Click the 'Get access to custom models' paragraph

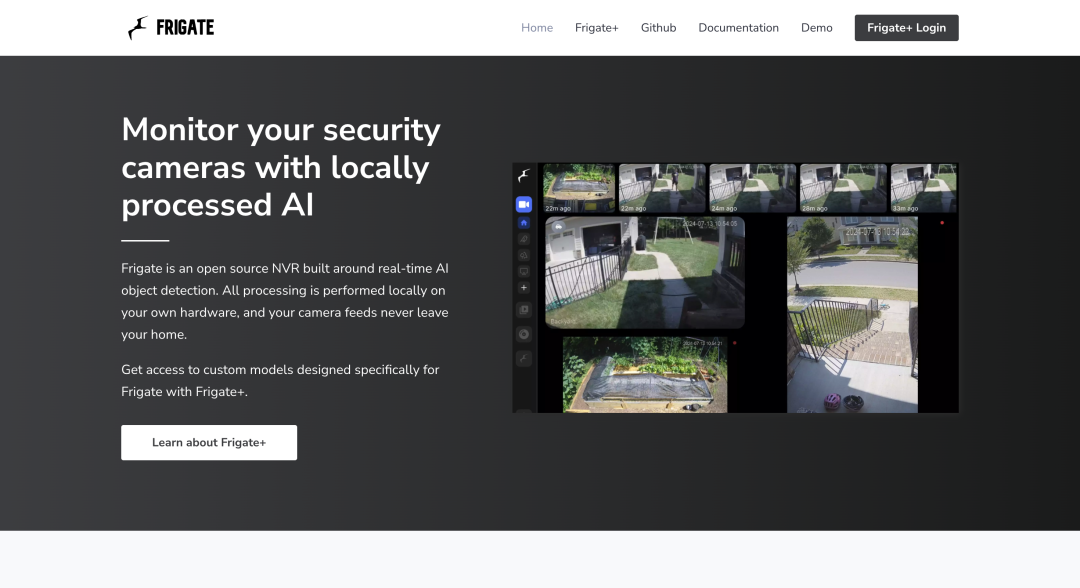tap(280, 381)
